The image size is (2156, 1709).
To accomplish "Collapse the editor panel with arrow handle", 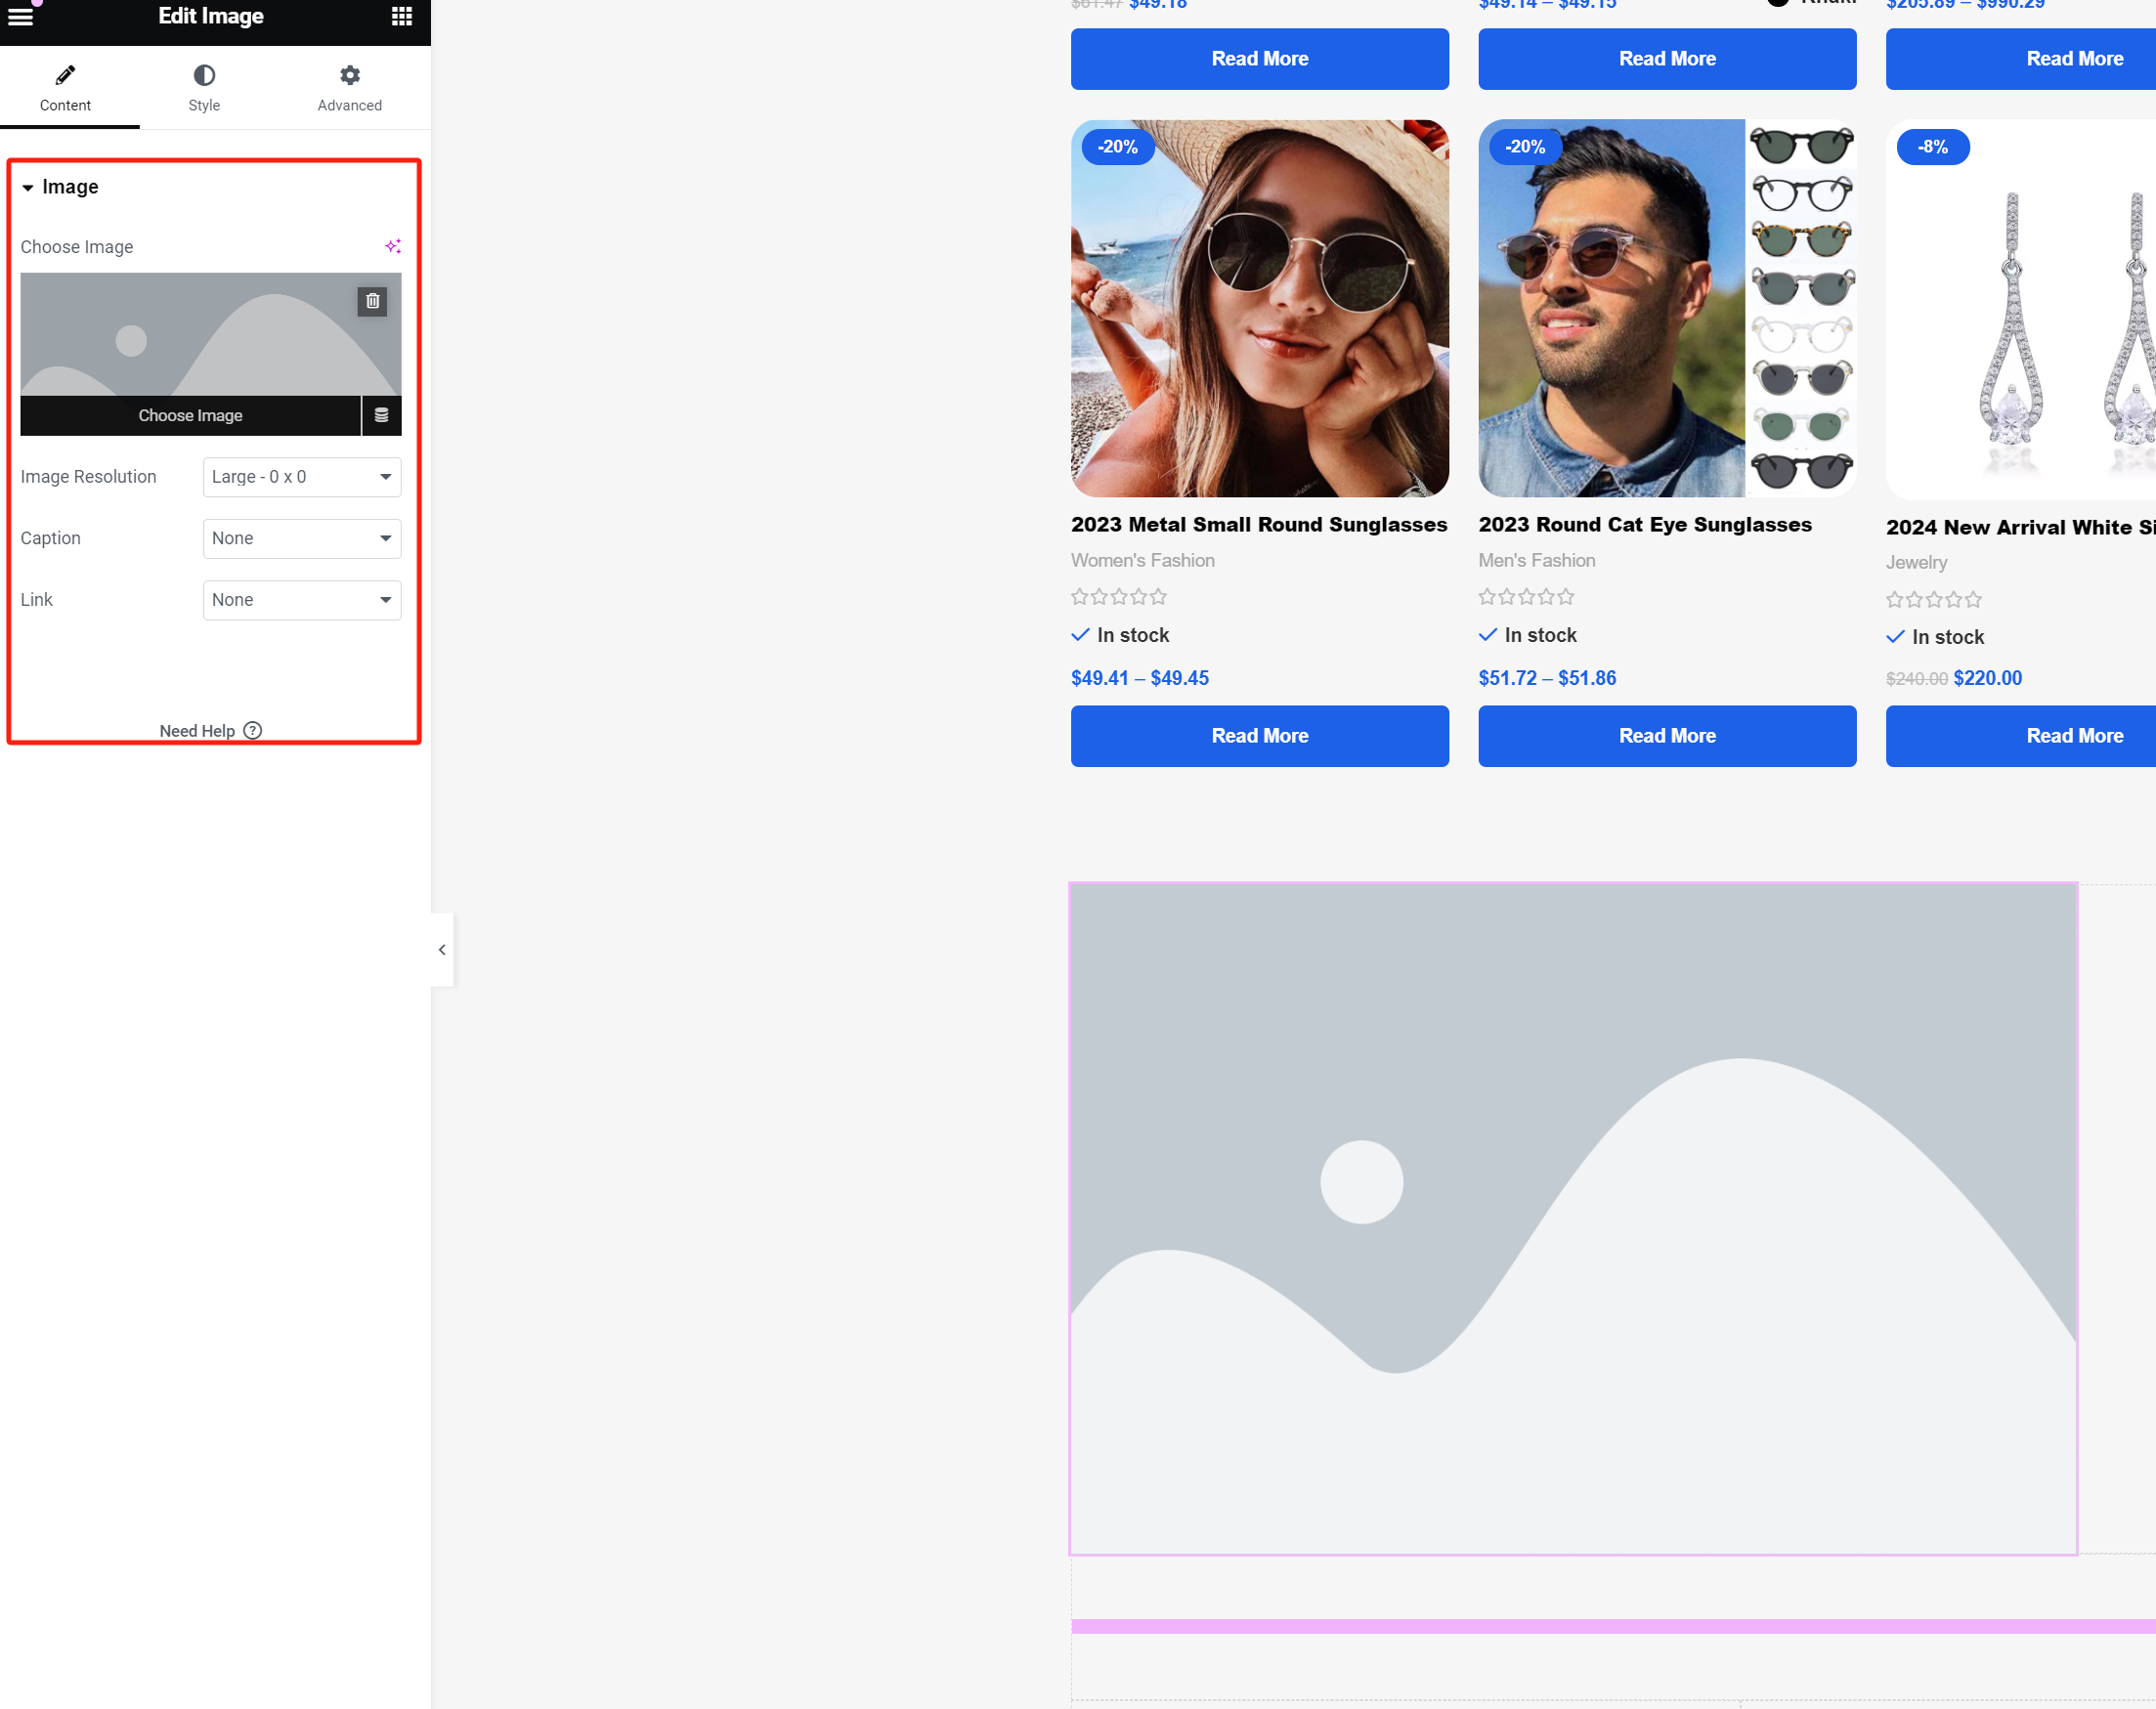I will coord(442,949).
